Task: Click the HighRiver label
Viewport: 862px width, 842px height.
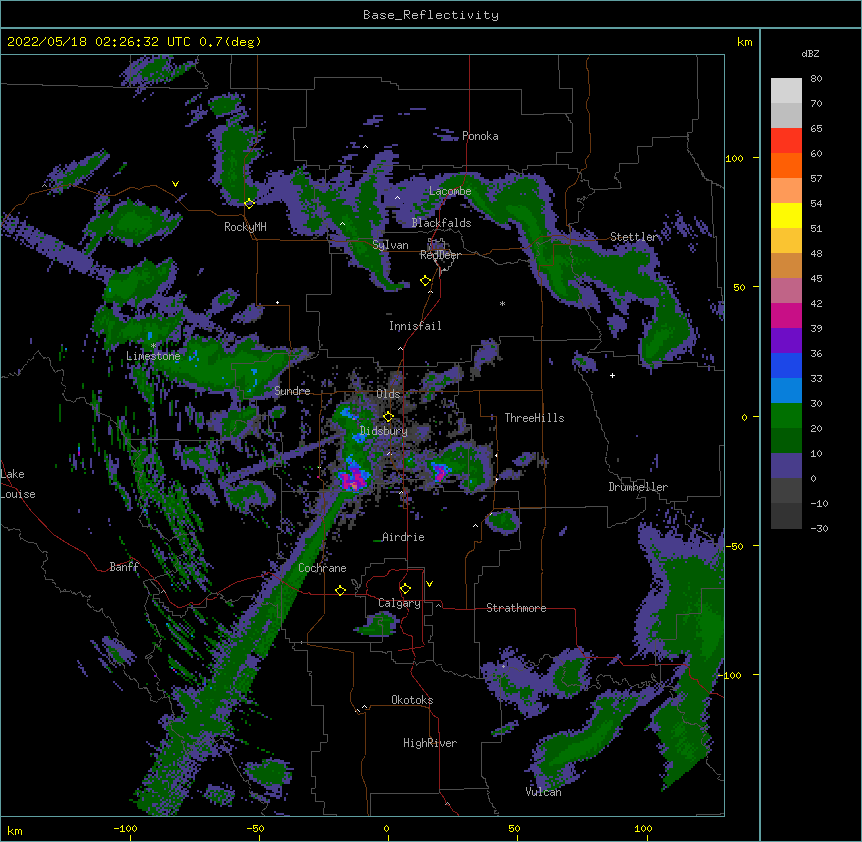Action: [430, 743]
